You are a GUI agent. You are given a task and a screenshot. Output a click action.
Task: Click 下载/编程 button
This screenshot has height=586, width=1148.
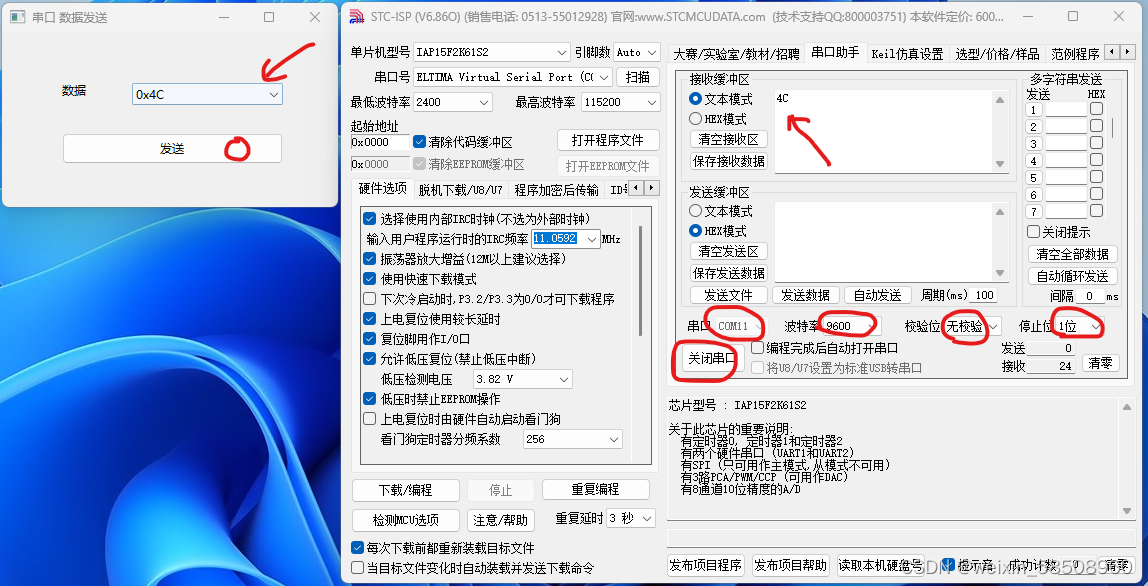coord(406,490)
